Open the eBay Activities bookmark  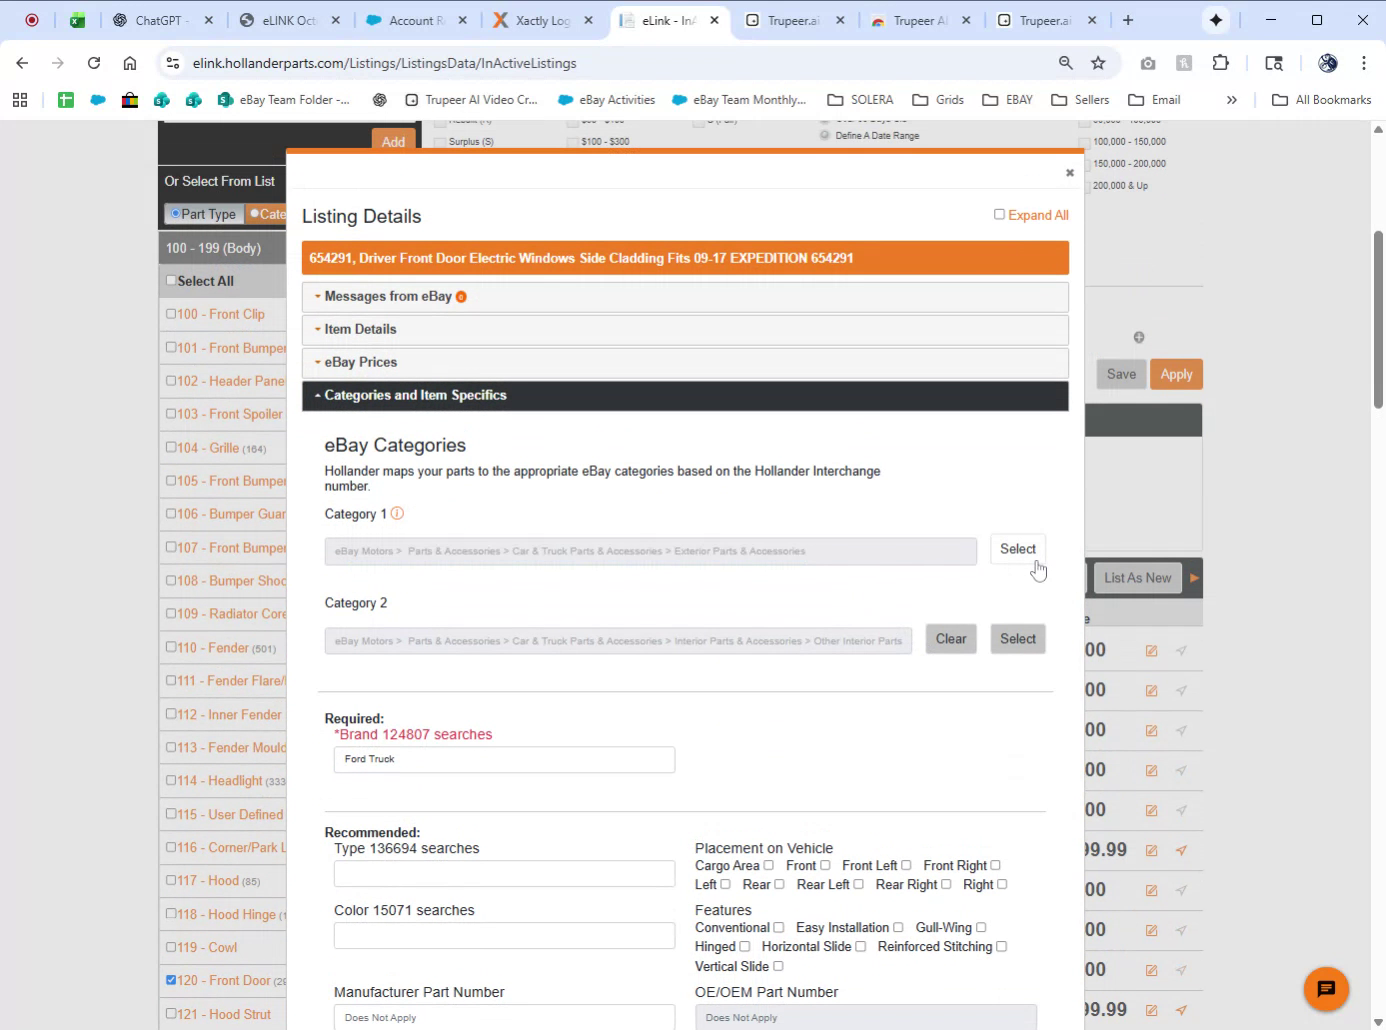click(606, 100)
